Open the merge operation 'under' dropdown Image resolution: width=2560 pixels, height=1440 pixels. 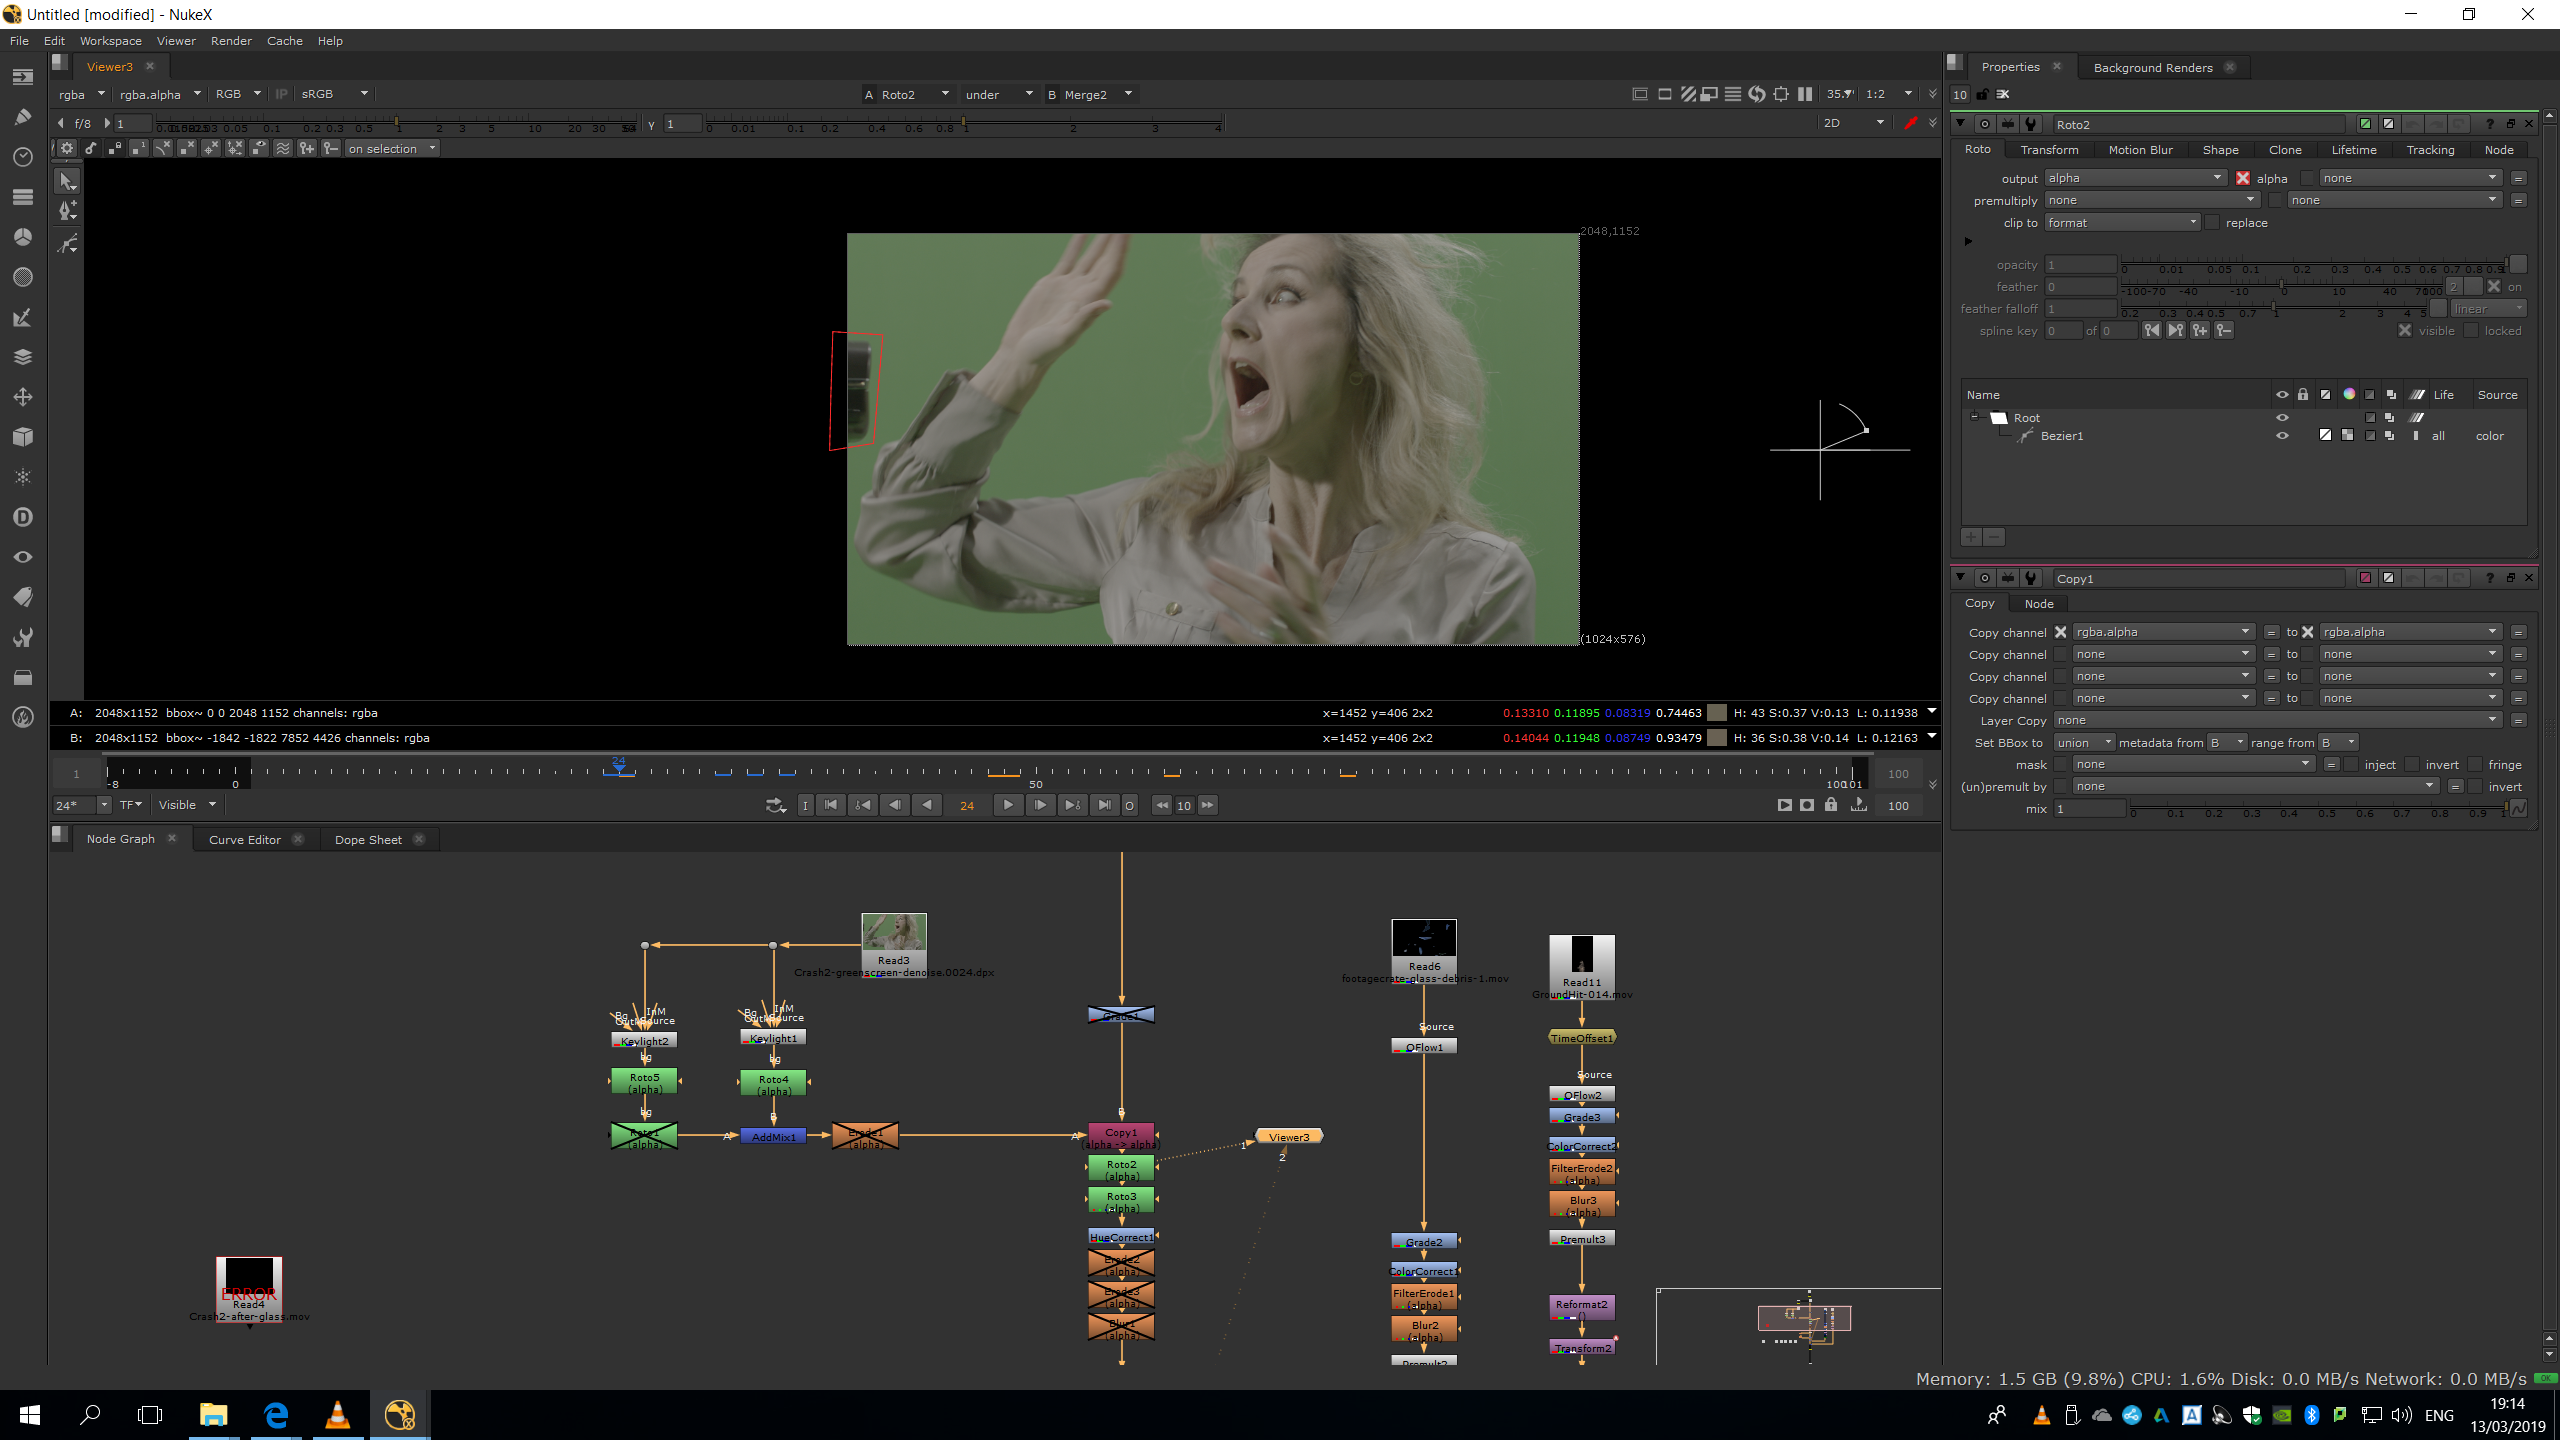[x=998, y=94]
